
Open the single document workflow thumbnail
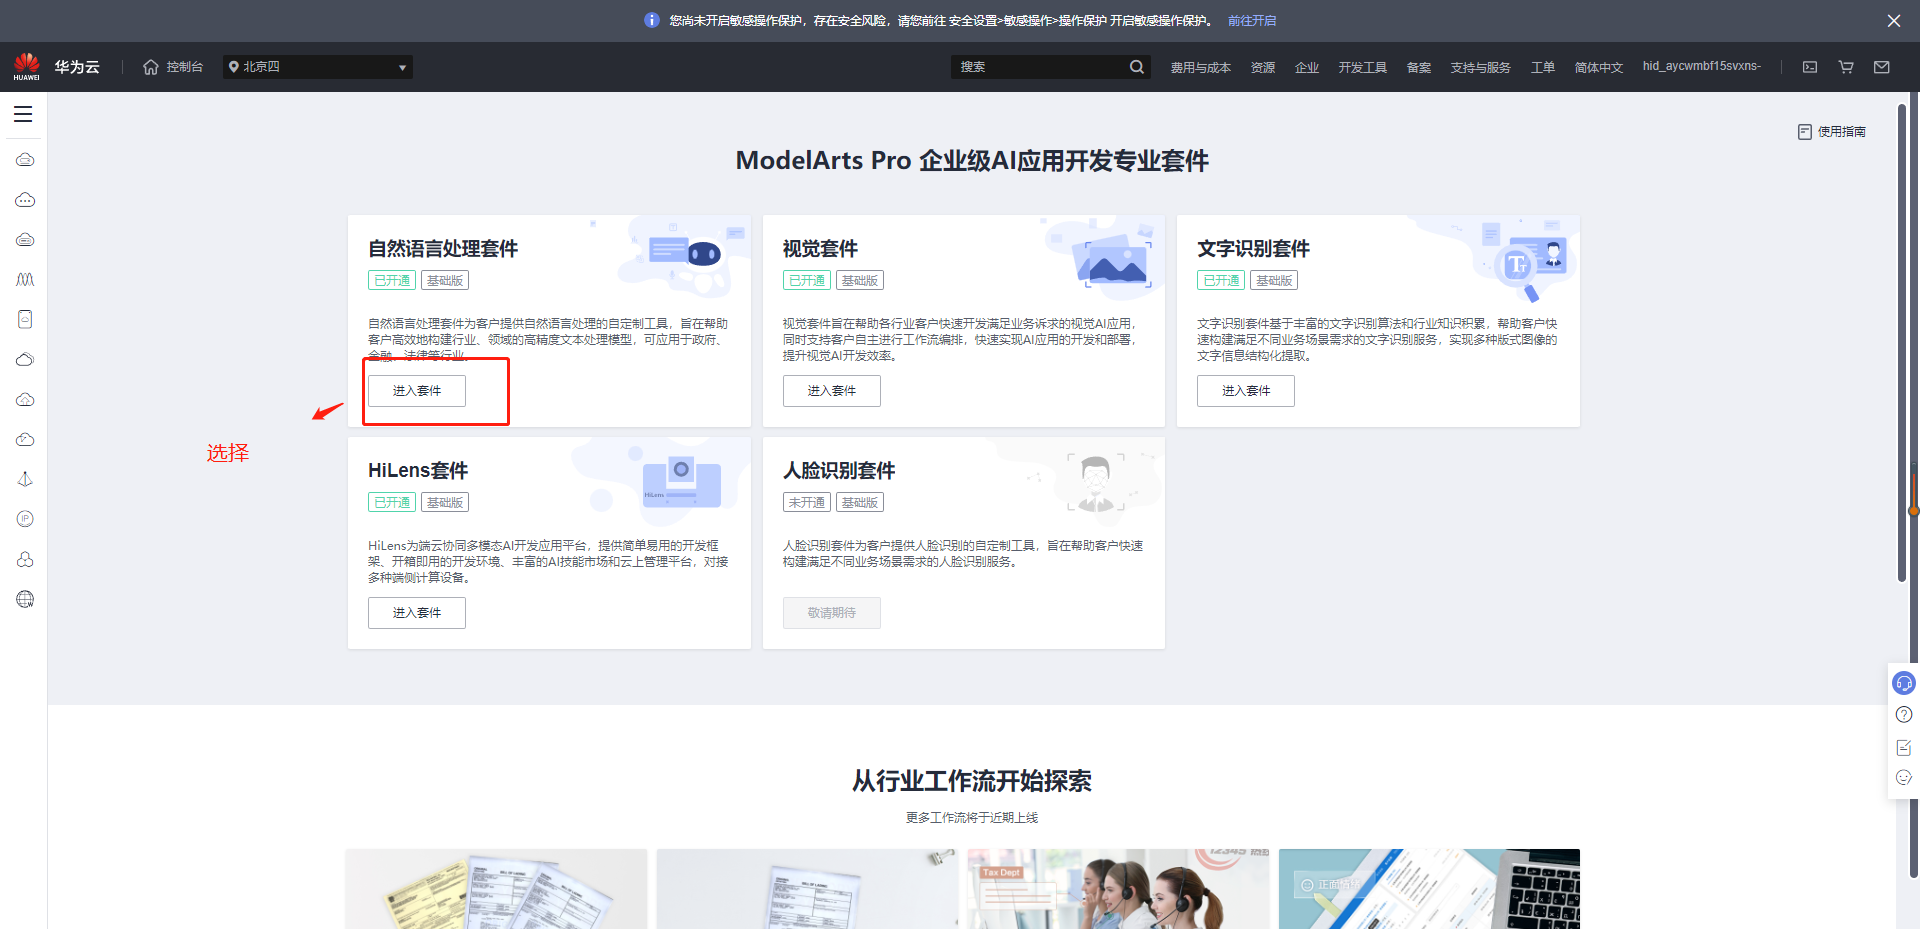(x=807, y=889)
